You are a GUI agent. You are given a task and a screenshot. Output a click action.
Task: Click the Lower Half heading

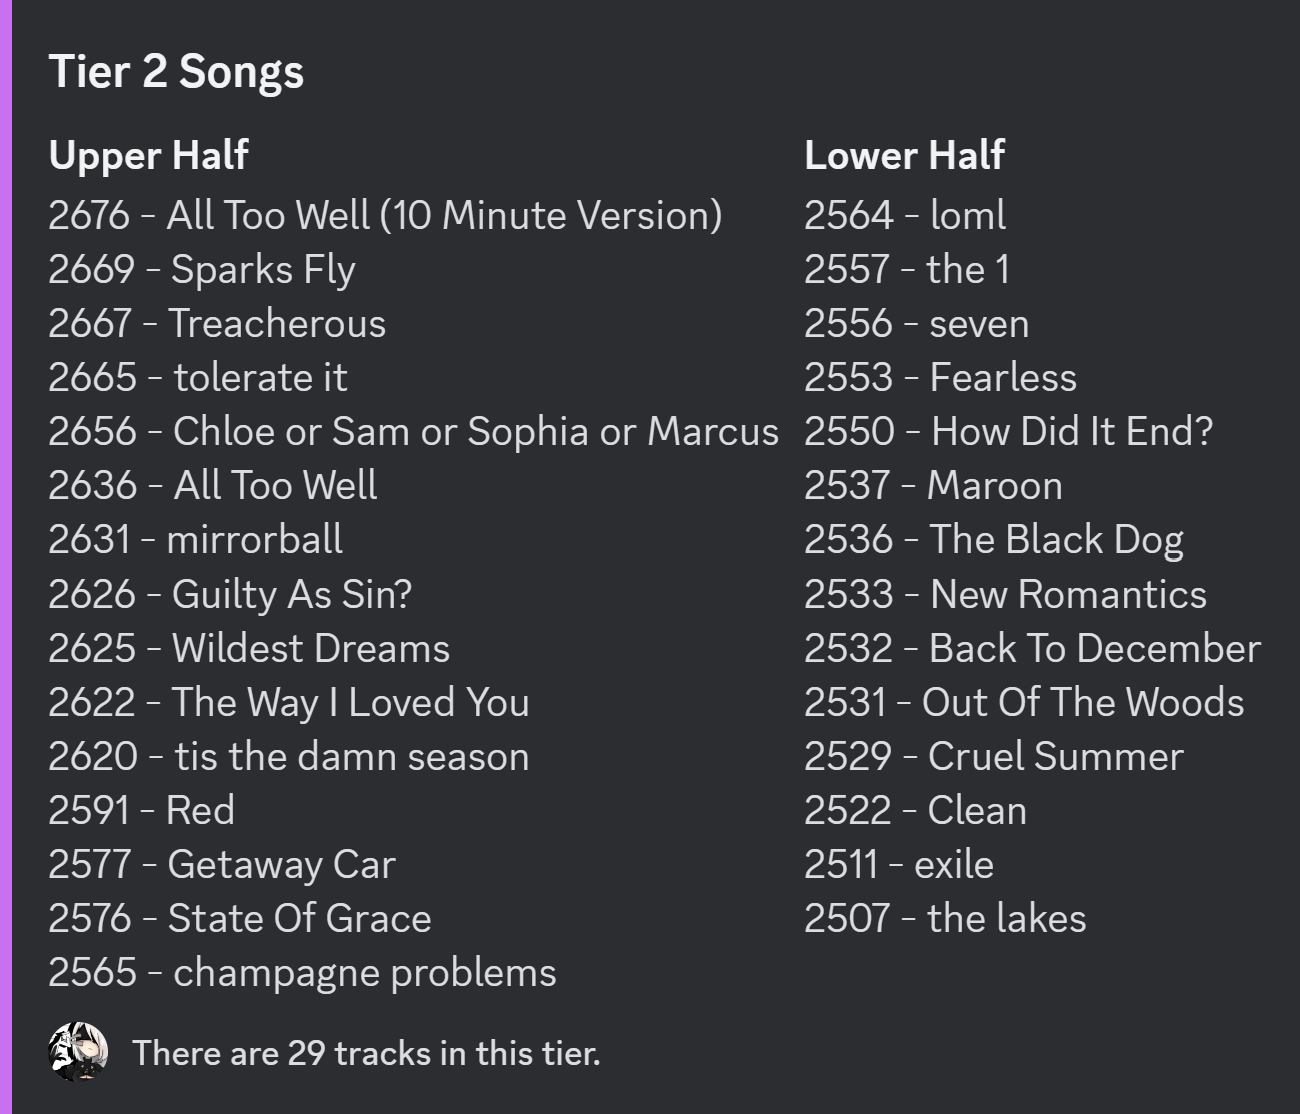(x=904, y=155)
